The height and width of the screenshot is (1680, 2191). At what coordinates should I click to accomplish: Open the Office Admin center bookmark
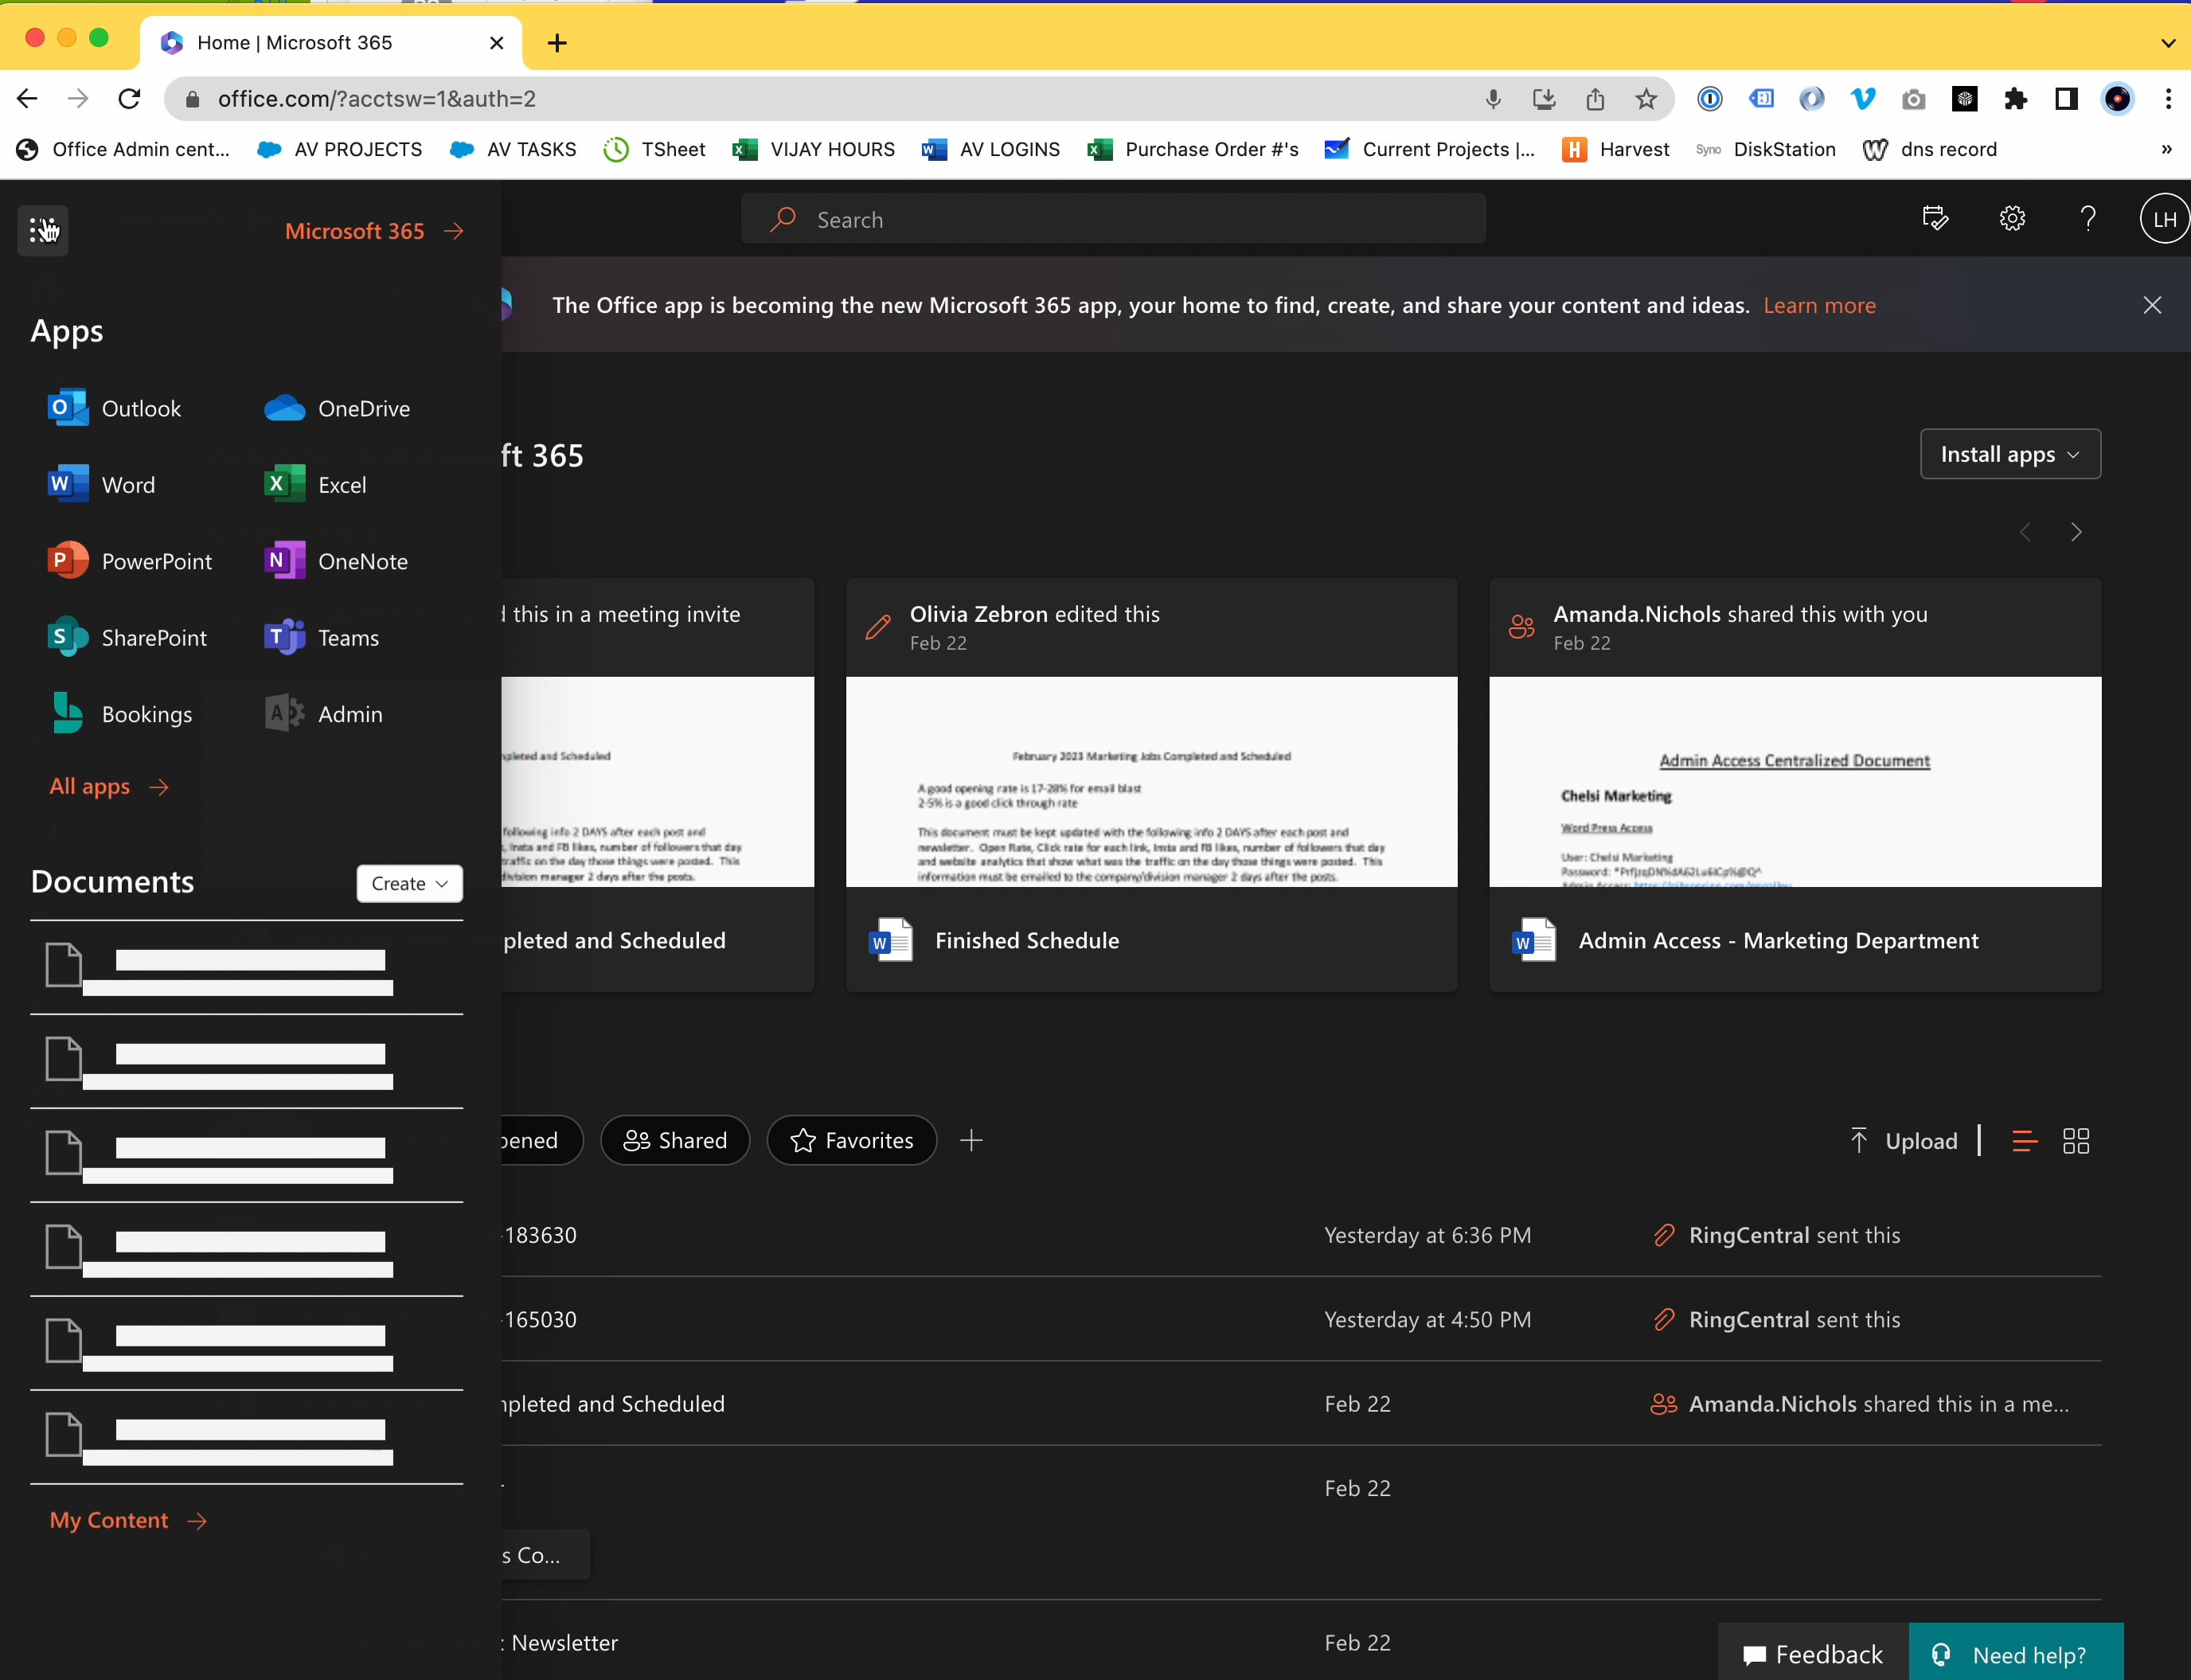[123, 149]
